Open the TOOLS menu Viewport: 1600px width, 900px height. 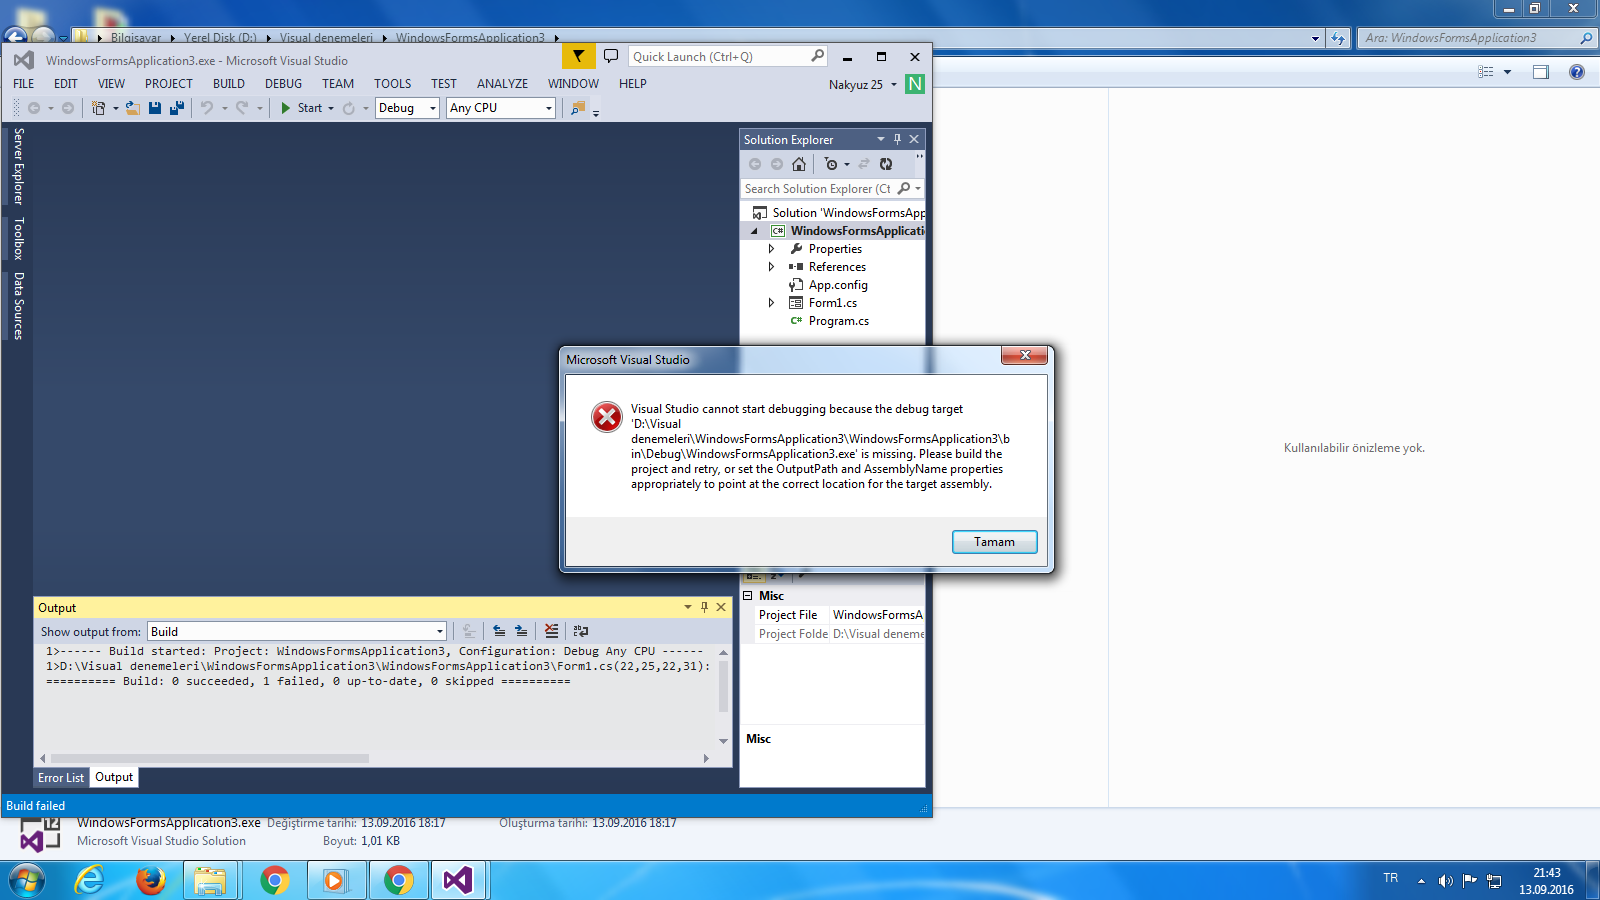[393, 84]
